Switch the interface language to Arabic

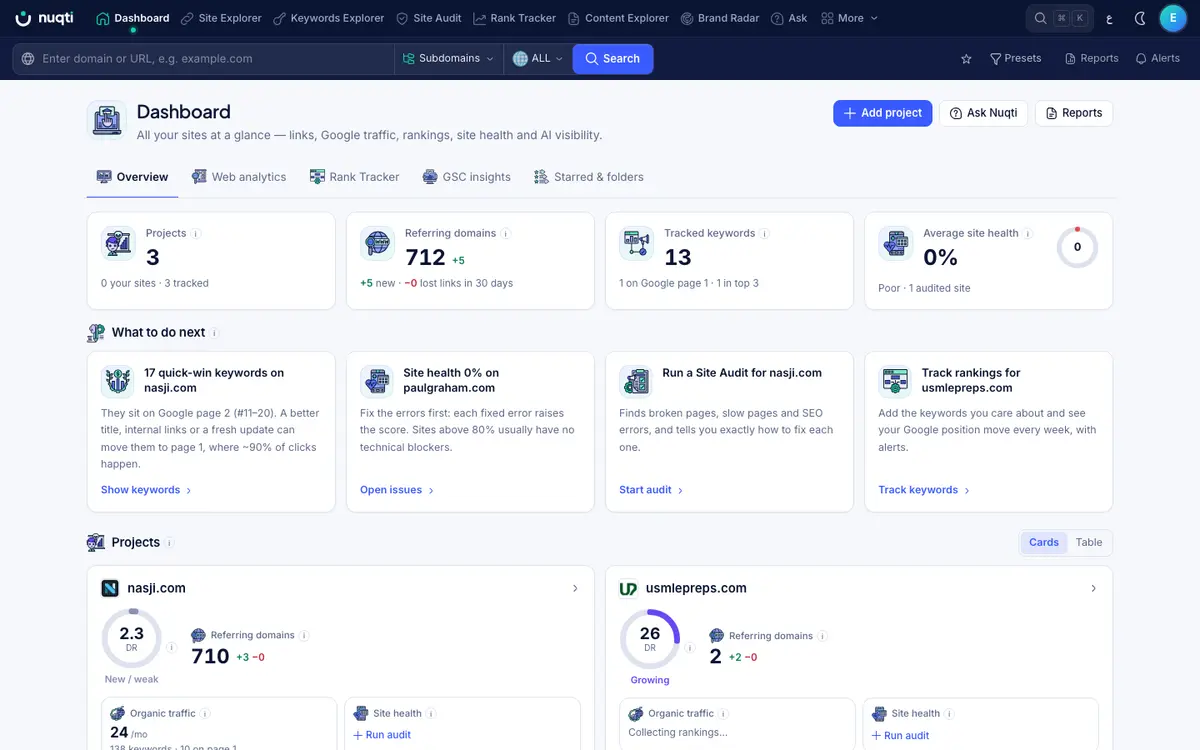pyautogui.click(x=1109, y=18)
